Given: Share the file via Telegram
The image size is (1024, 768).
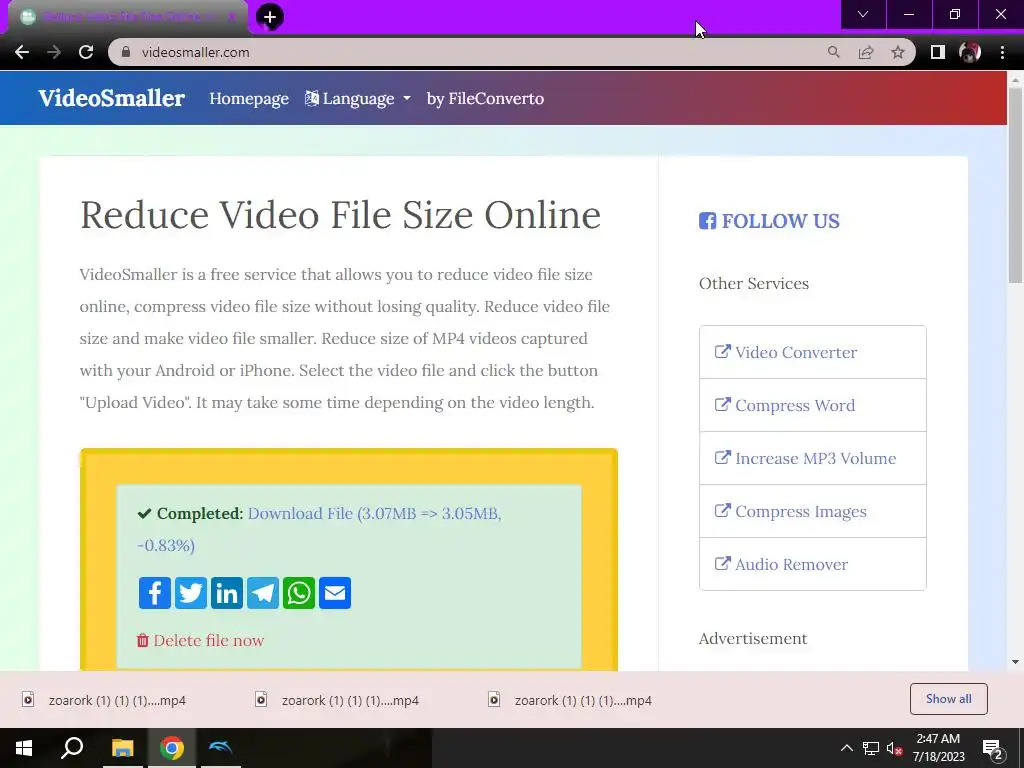Looking at the screenshot, I should (x=263, y=593).
